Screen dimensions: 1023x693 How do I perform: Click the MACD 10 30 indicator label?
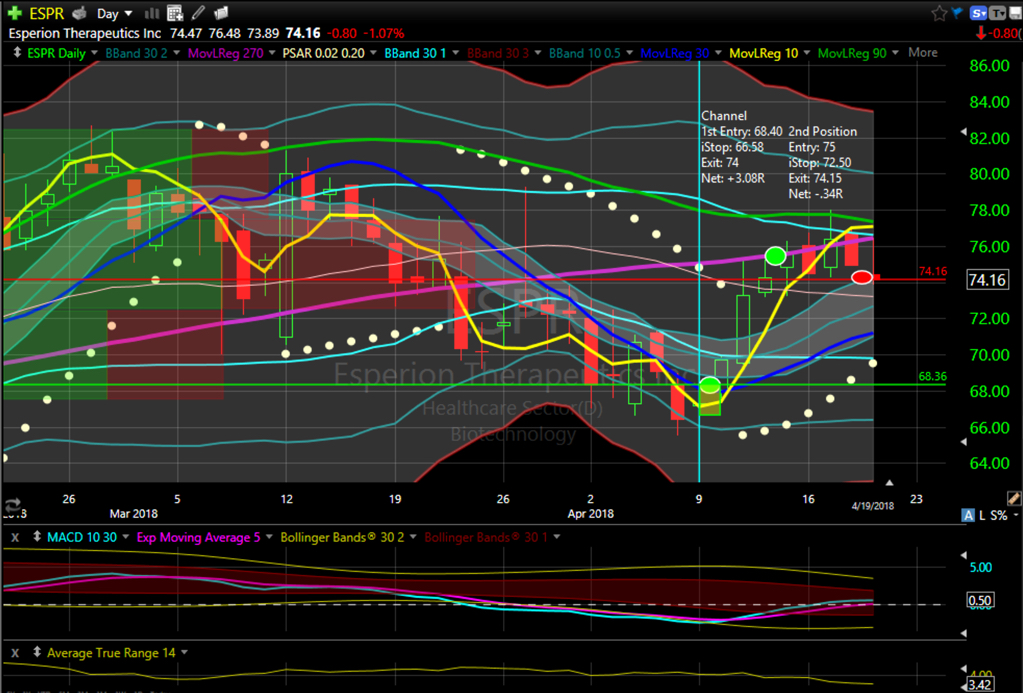(82, 538)
